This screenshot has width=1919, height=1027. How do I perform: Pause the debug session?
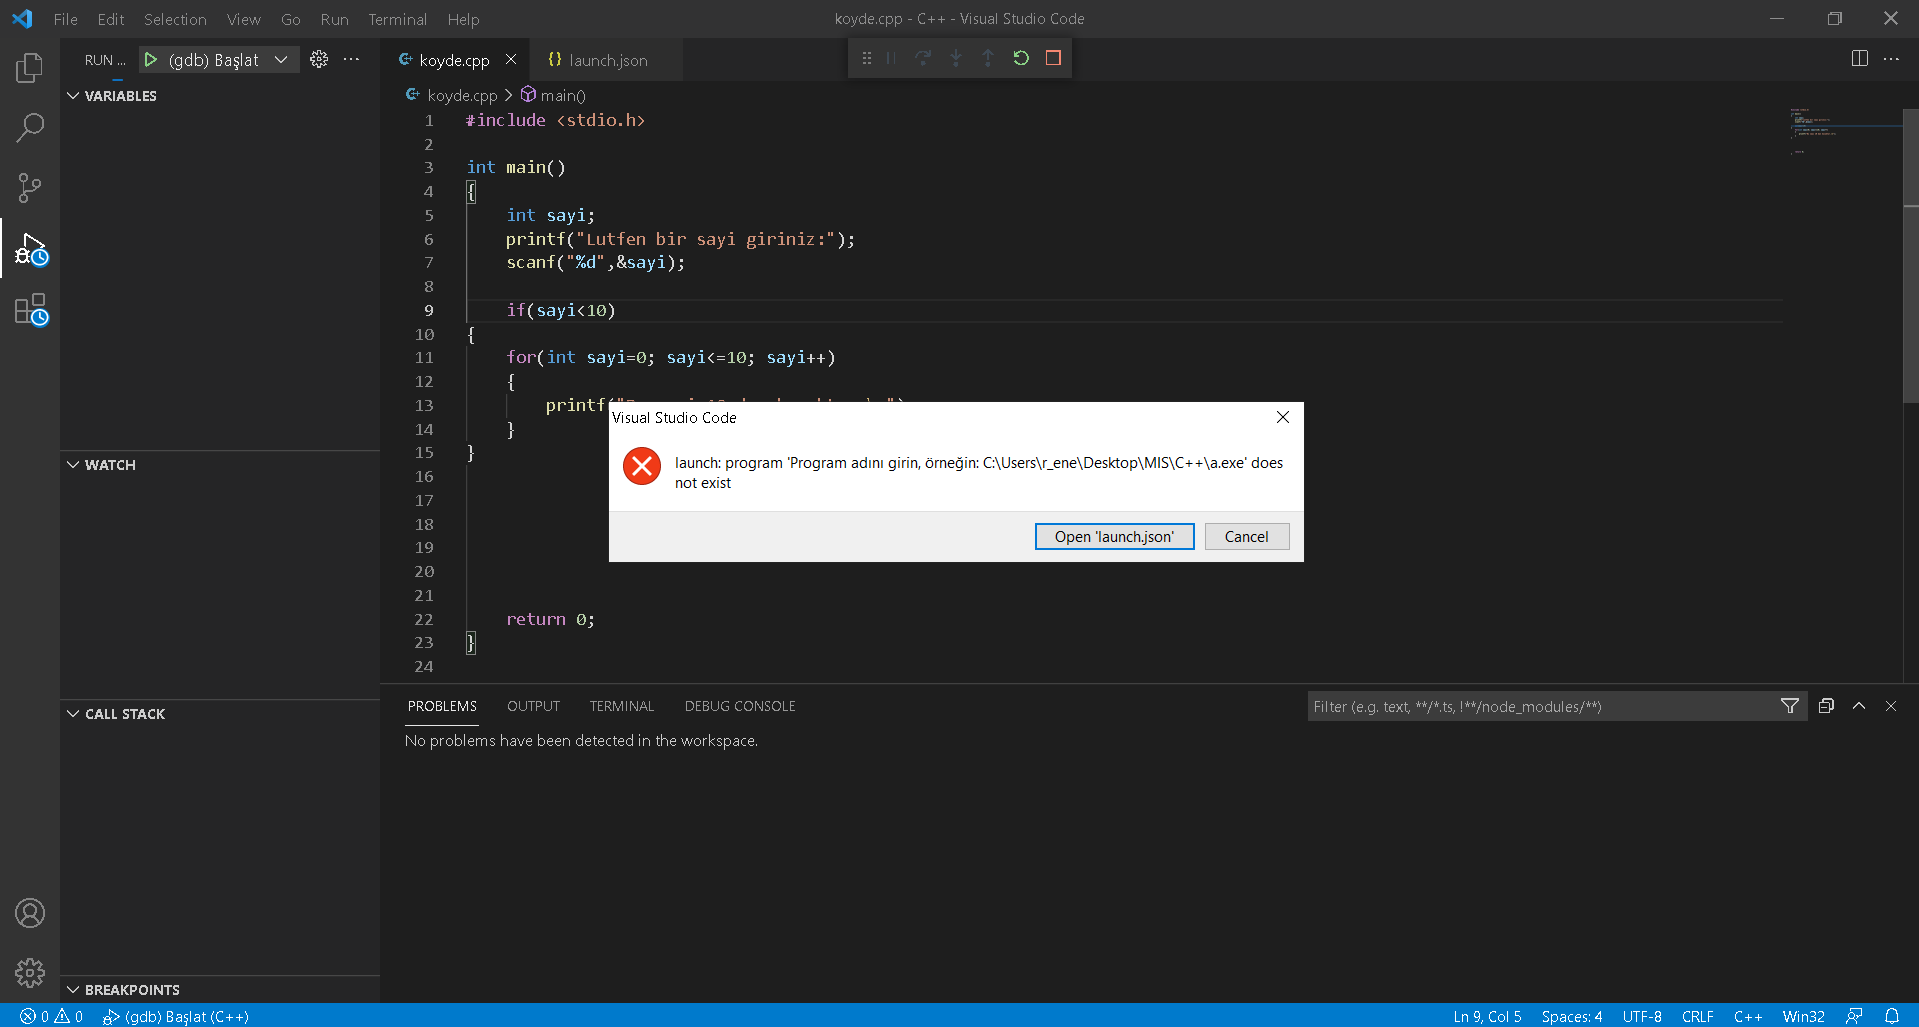coord(891,58)
